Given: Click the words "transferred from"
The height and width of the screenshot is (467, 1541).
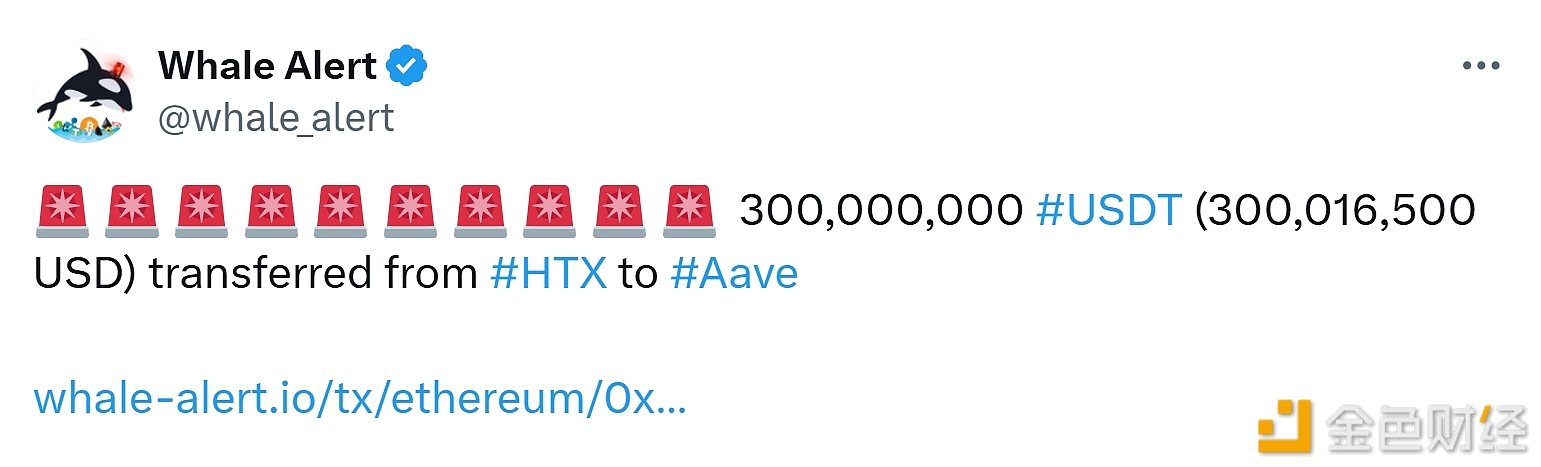Looking at the screenshot, I should [313, 273].
